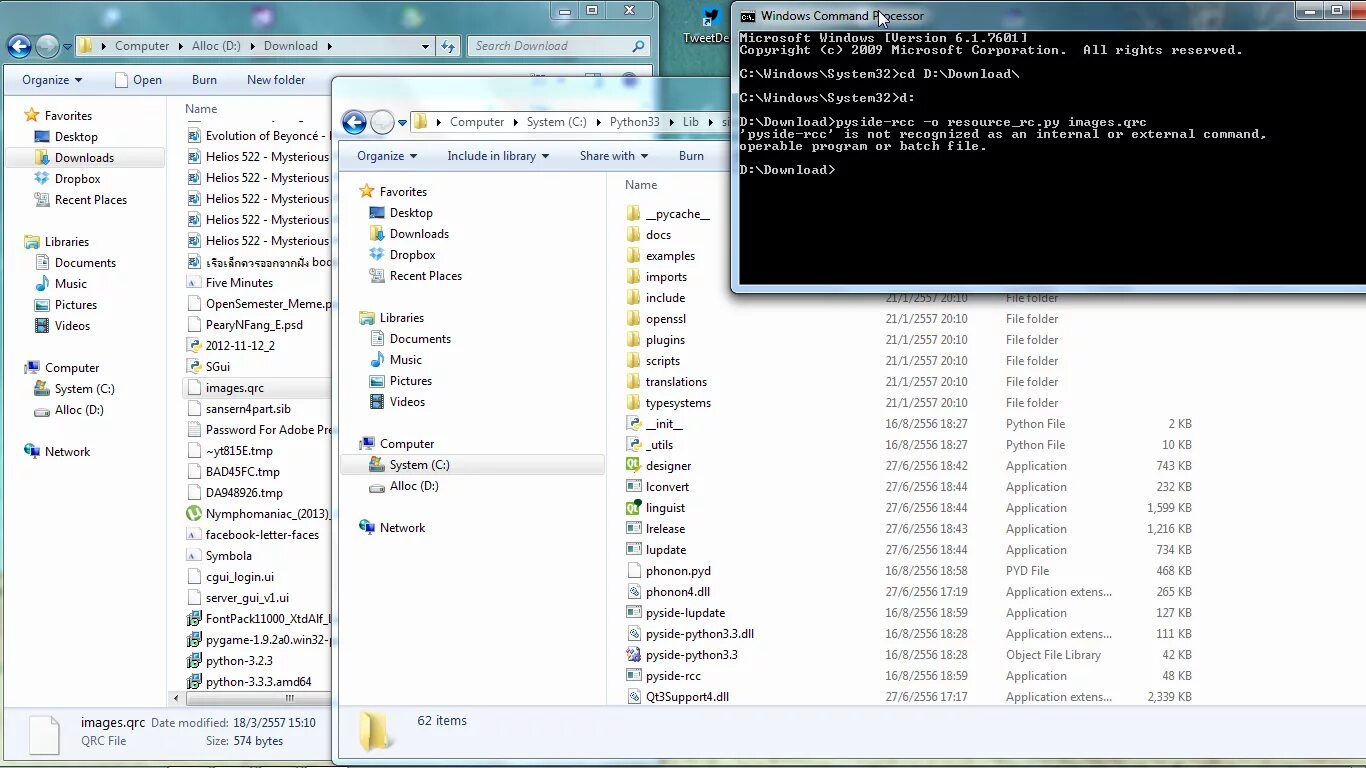Open address bar history dropdown in Download window
Viewport: 1366px width, 768px height.
(425, 46)
